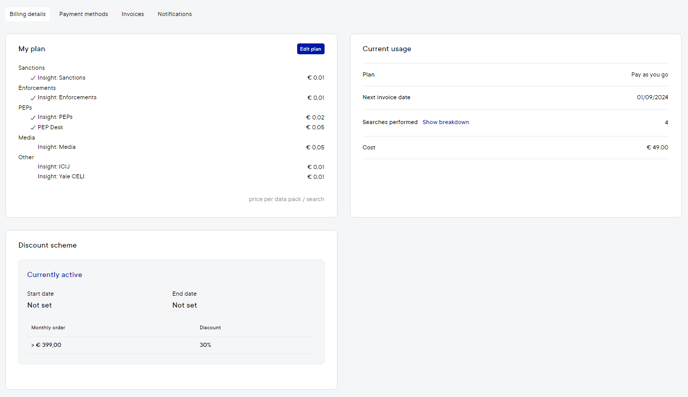Viewport: 688px width, 397px height.
Task: Click the Current usage heading
Action: point(387,49)
